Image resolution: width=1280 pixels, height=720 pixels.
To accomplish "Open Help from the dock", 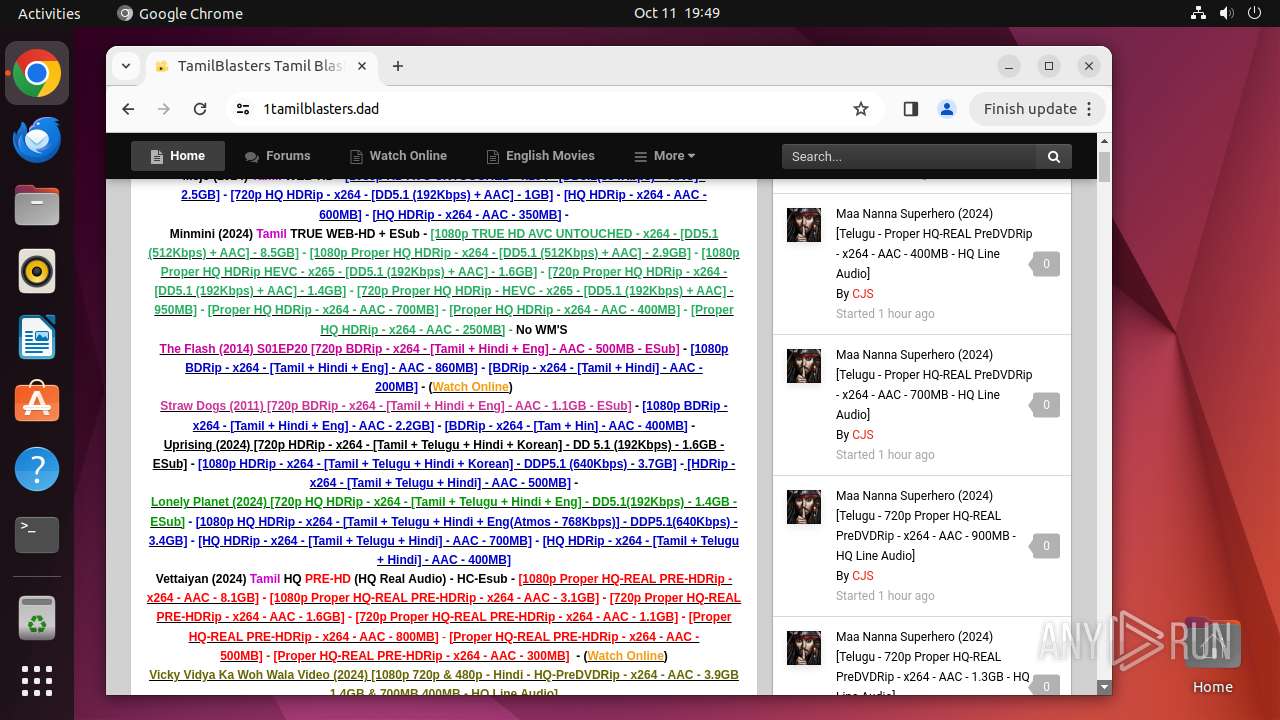I will [37, 470].
